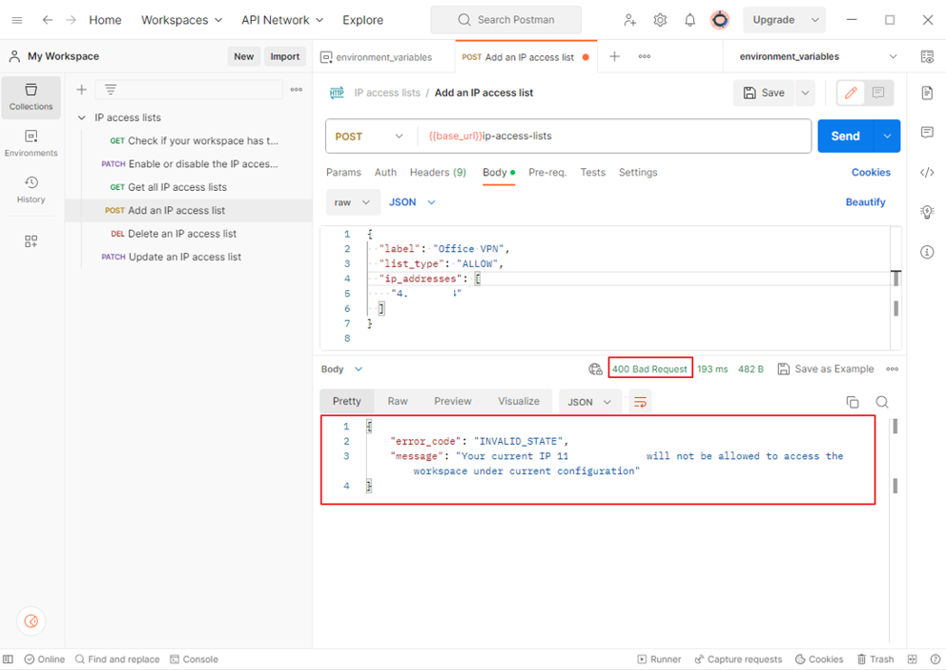Select the Raw response view tab
This screenshot has width=946, height=670.
pyautogui.click(x=397, y=401)
